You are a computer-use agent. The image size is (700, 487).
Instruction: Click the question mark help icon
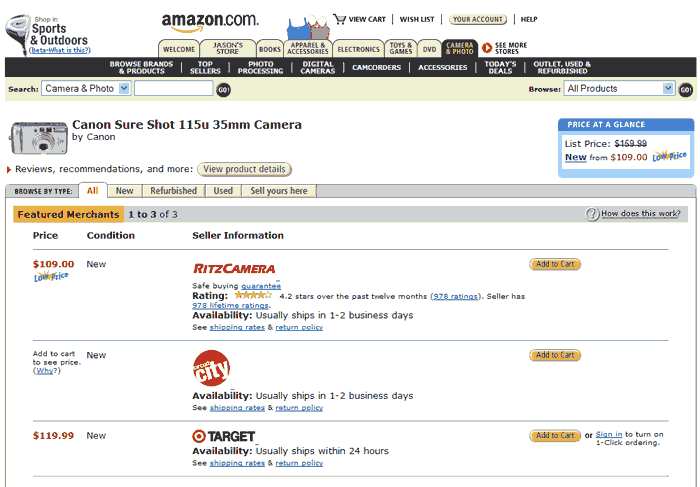point(592,214)
